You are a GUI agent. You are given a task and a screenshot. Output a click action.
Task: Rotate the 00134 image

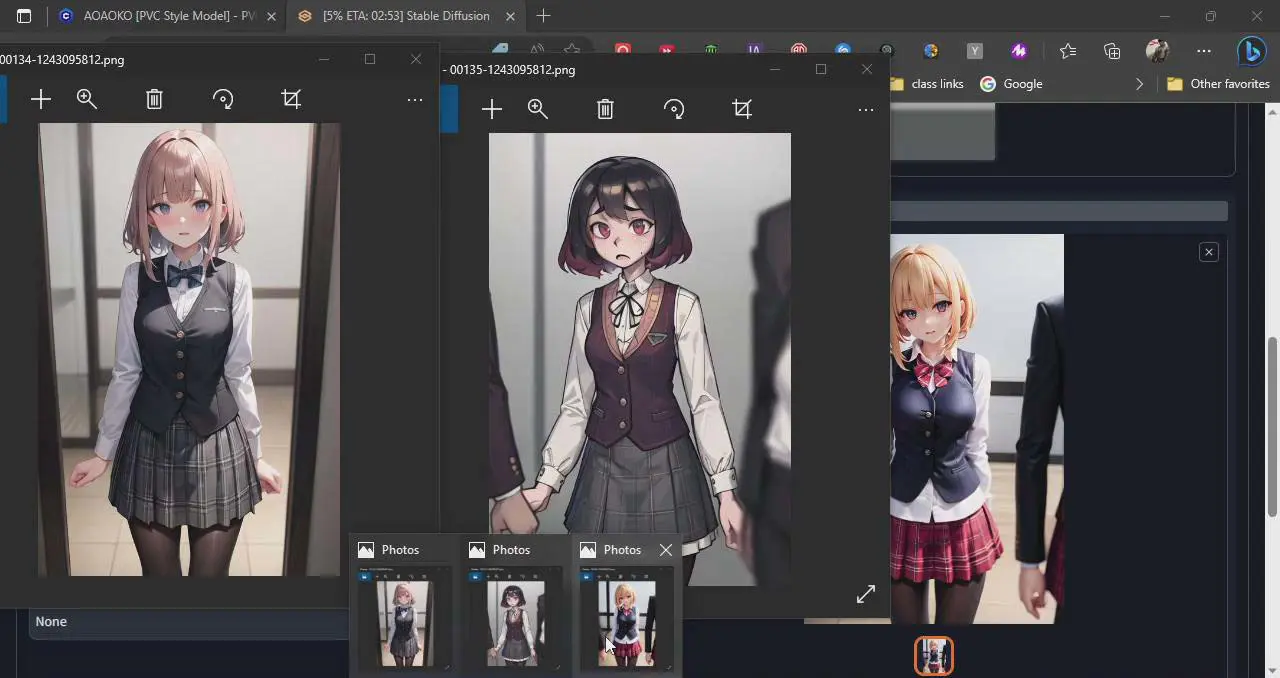point(223,99)
